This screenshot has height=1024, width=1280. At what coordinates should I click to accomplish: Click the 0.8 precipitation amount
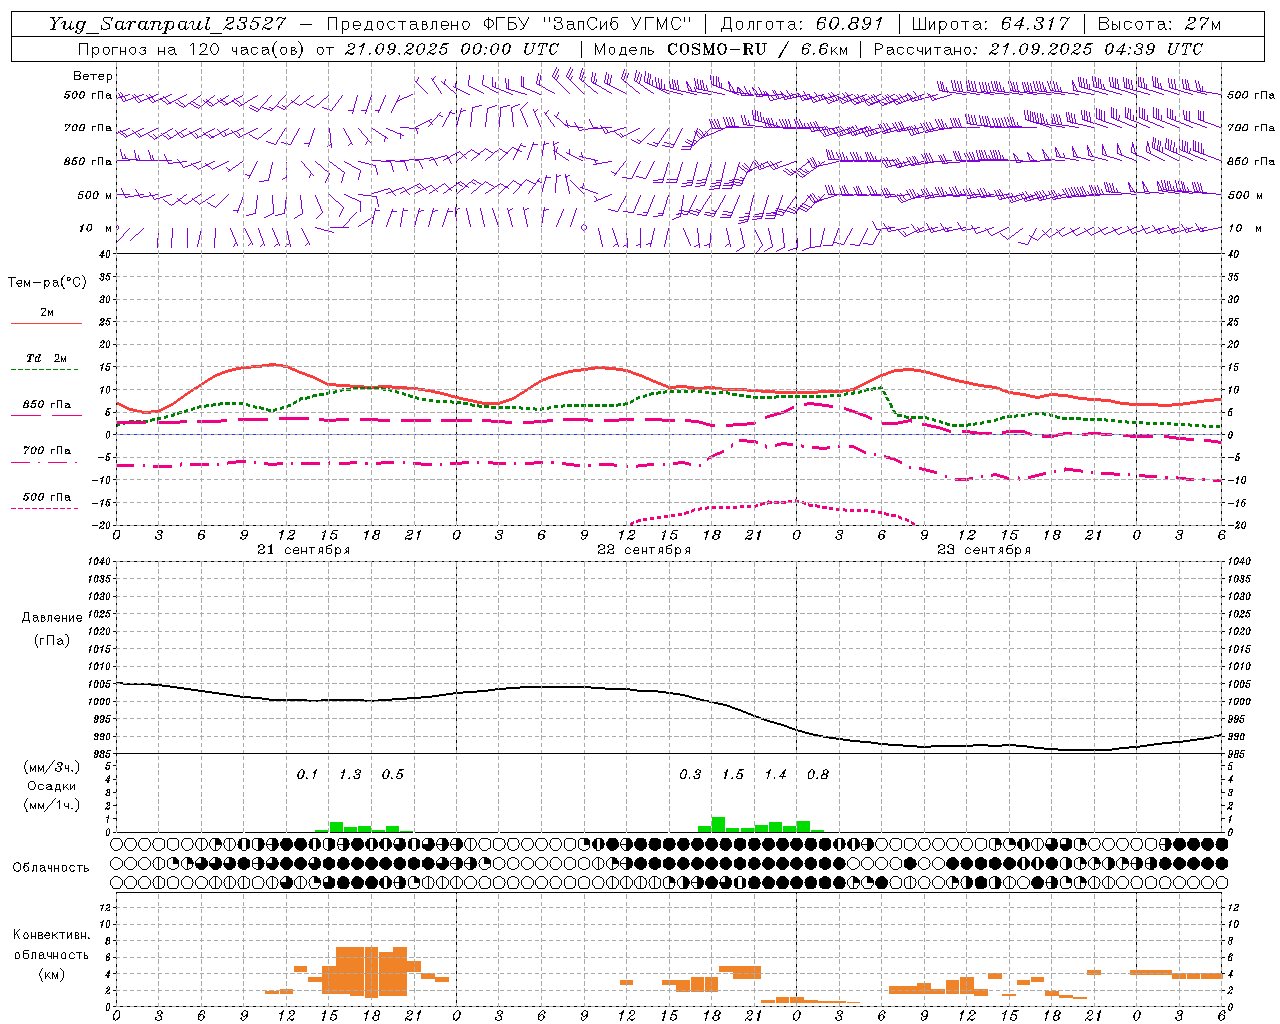[x=818, y=775]
